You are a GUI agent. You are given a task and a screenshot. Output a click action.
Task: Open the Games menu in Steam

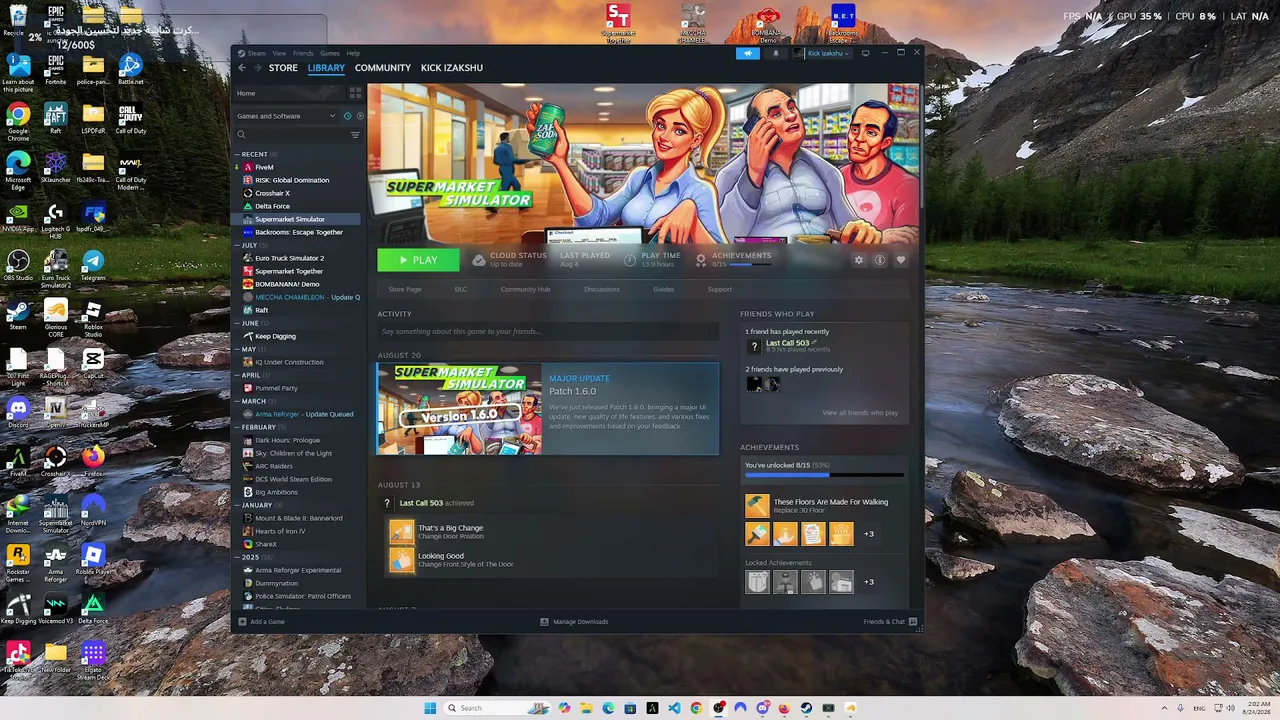pos(330,53)
